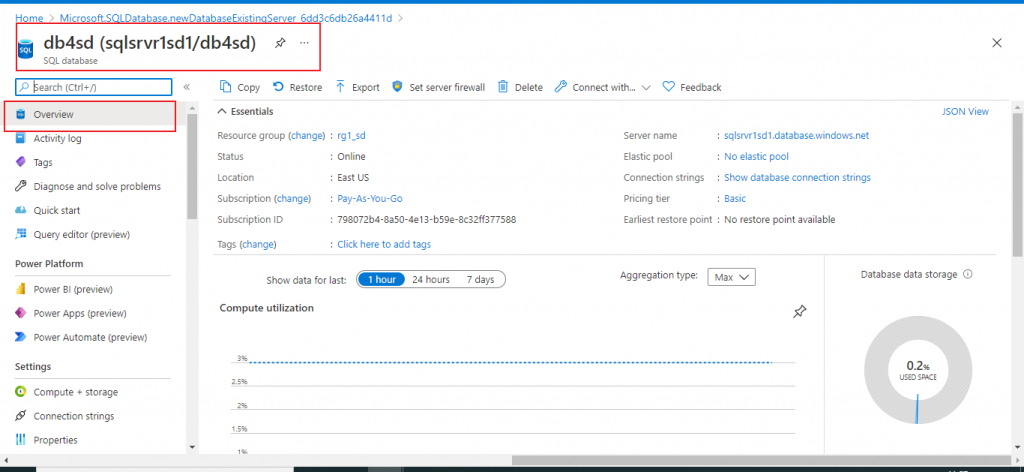The image size is (1024, 472).
Task: Open the Connect with dropdown arrow
Action: click(646, 87)
